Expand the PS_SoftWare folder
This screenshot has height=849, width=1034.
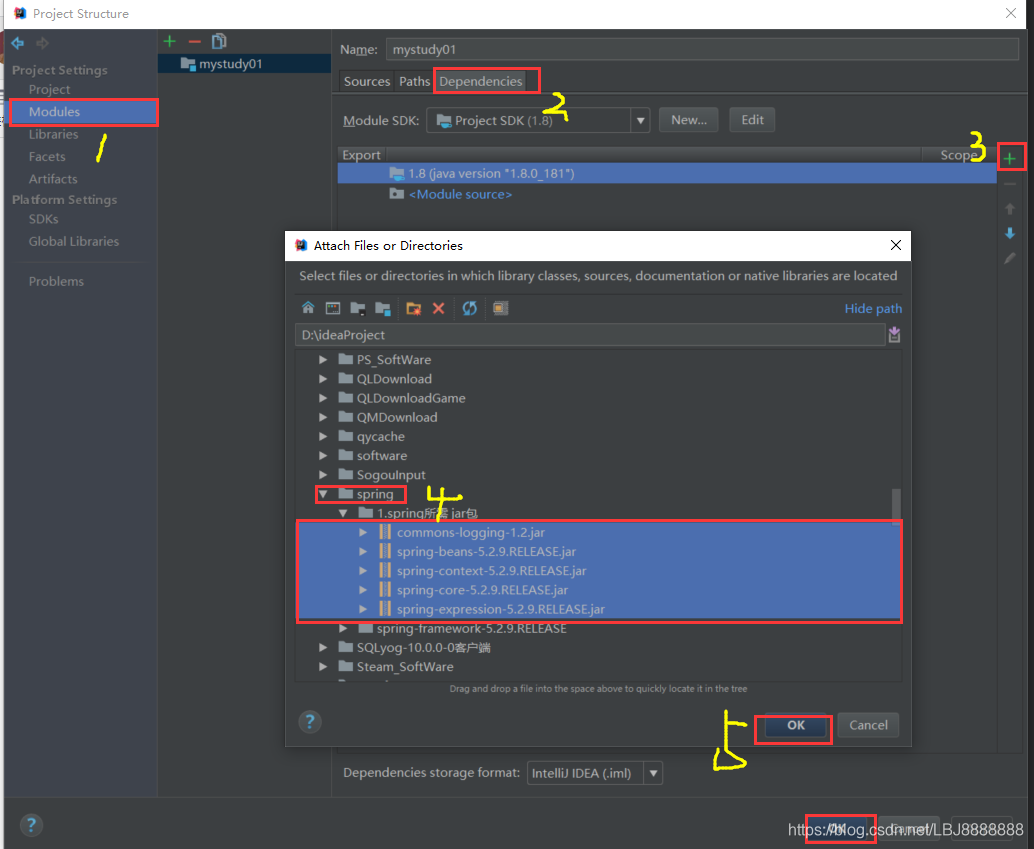pos(323,360)
